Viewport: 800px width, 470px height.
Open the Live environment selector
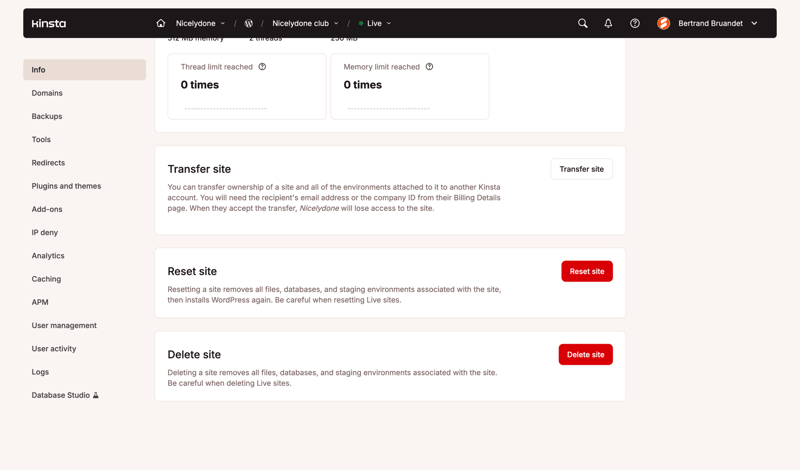tap(375, 23)
